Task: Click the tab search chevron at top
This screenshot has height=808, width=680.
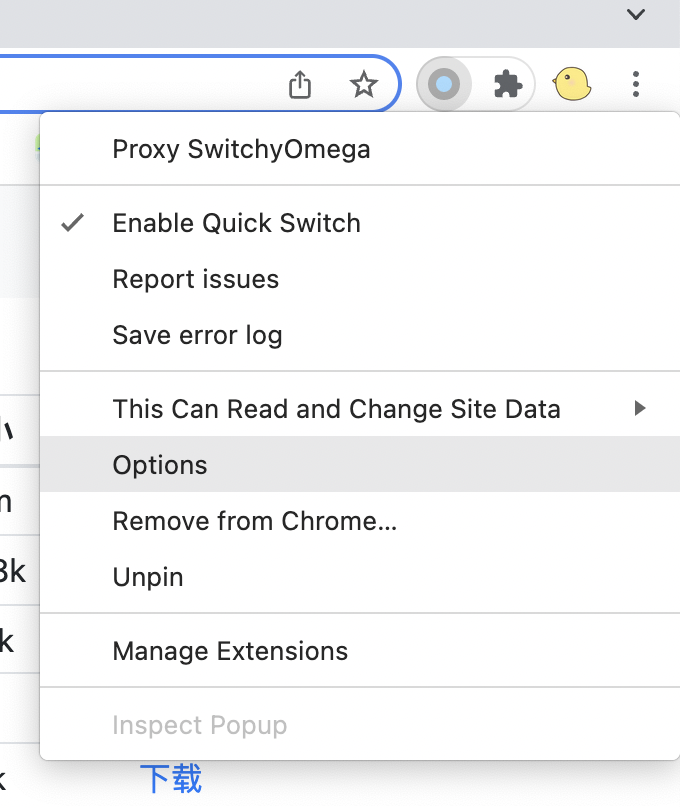Action: 636,14
